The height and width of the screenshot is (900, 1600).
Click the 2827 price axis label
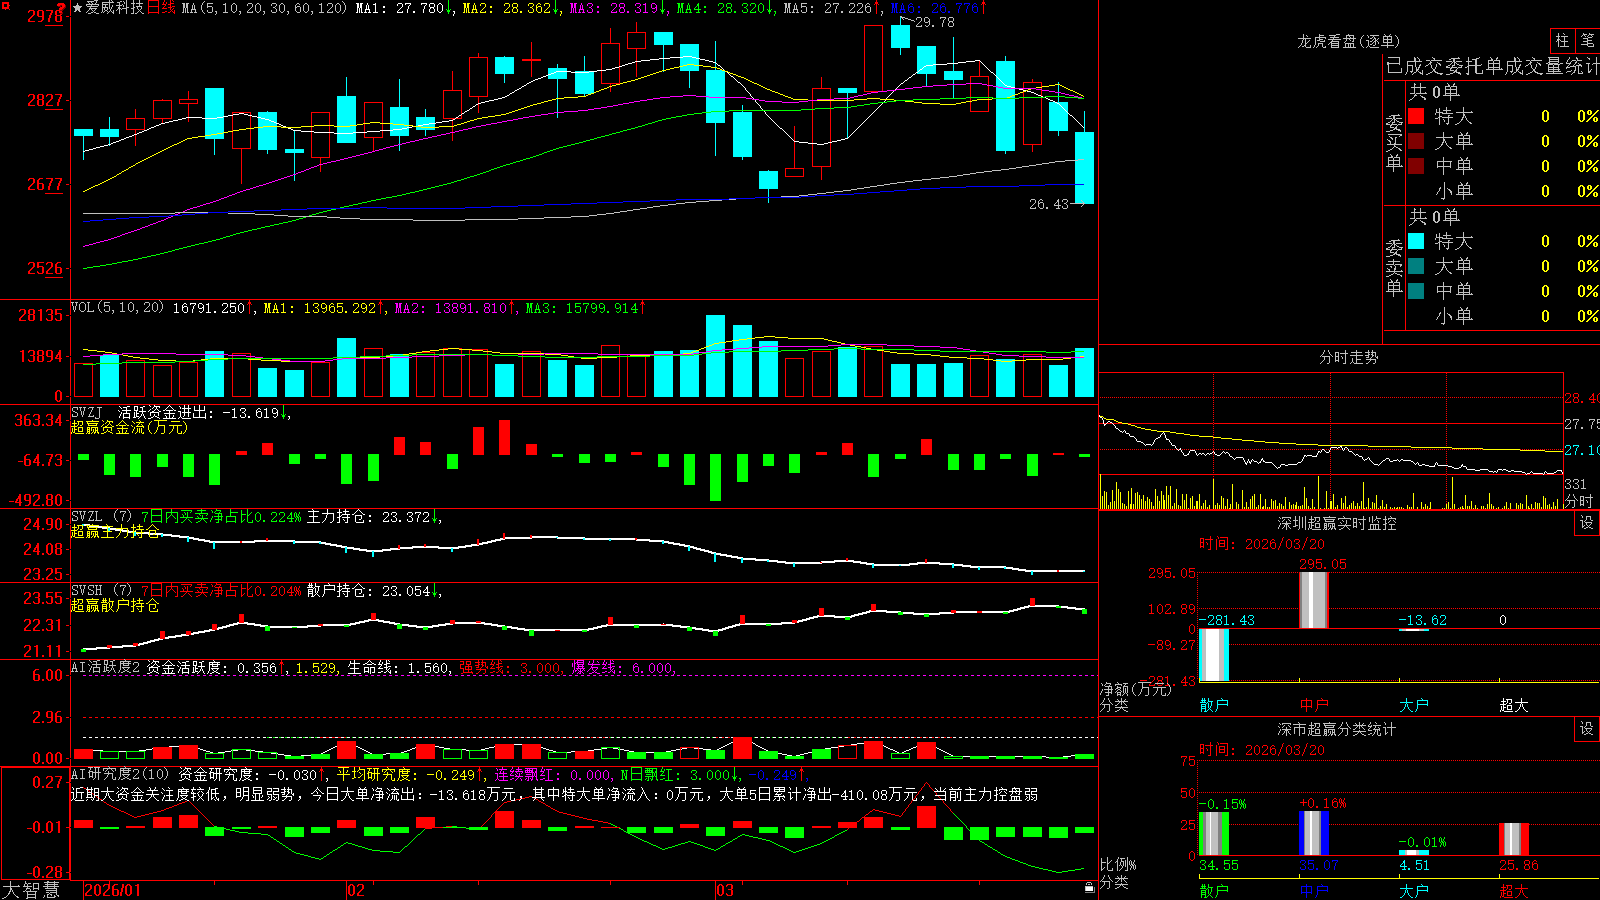point(45,100)
